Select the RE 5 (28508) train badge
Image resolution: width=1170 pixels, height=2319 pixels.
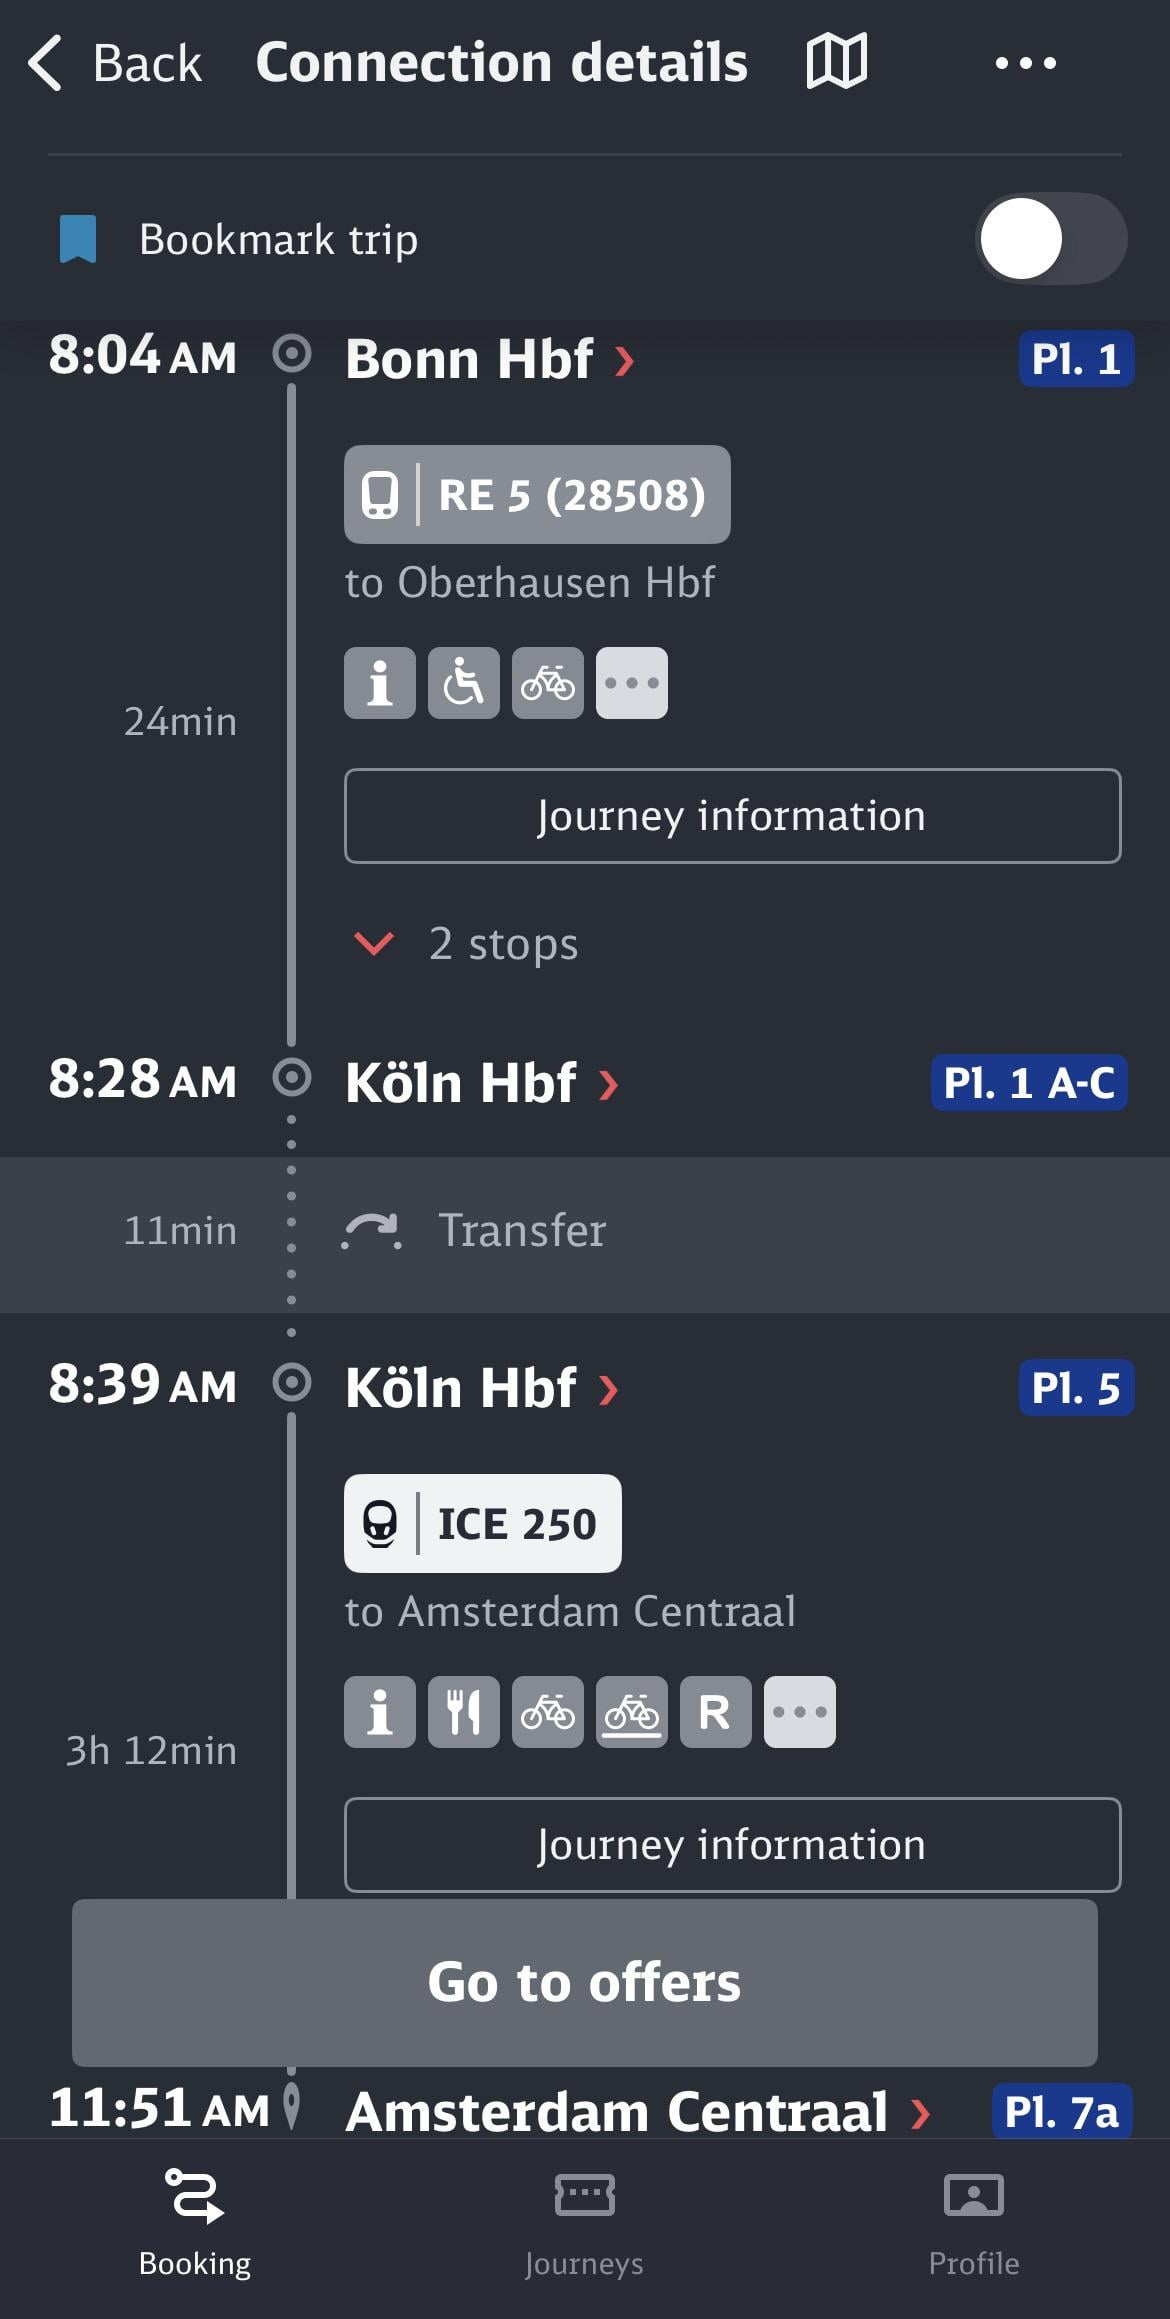click(537, 495)
